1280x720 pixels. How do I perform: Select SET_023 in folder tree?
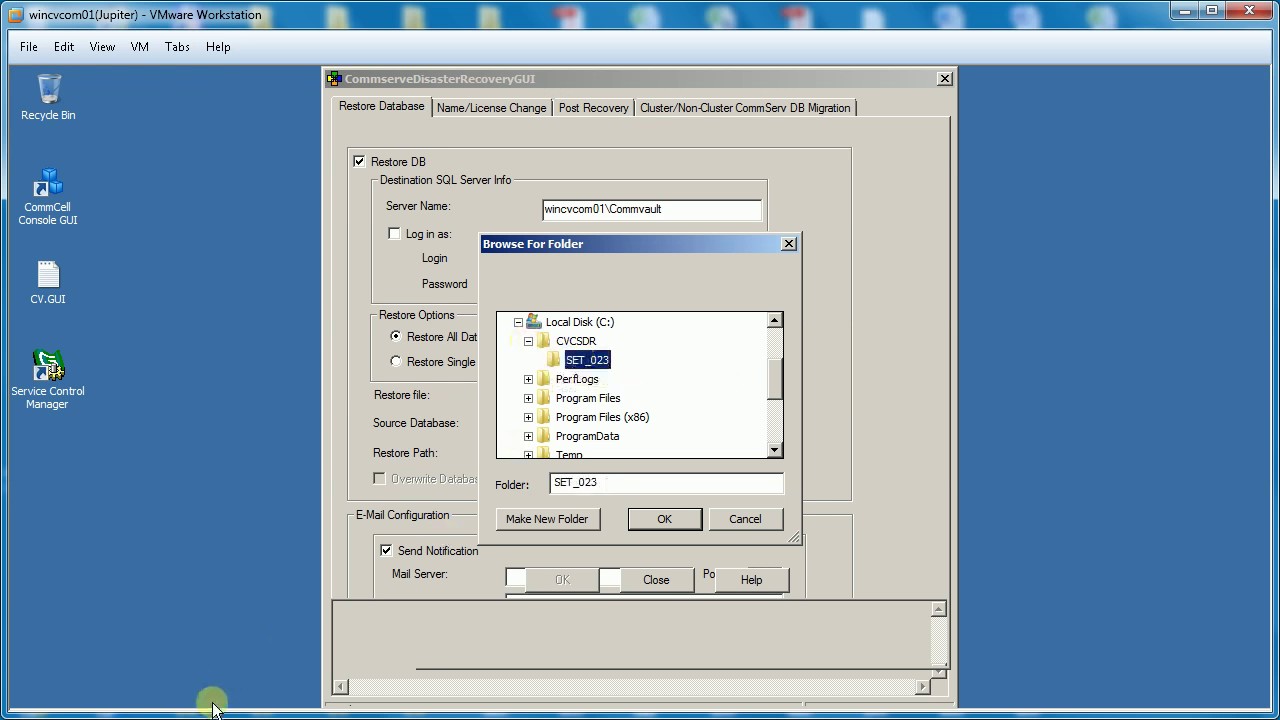(x=587, y=360)
